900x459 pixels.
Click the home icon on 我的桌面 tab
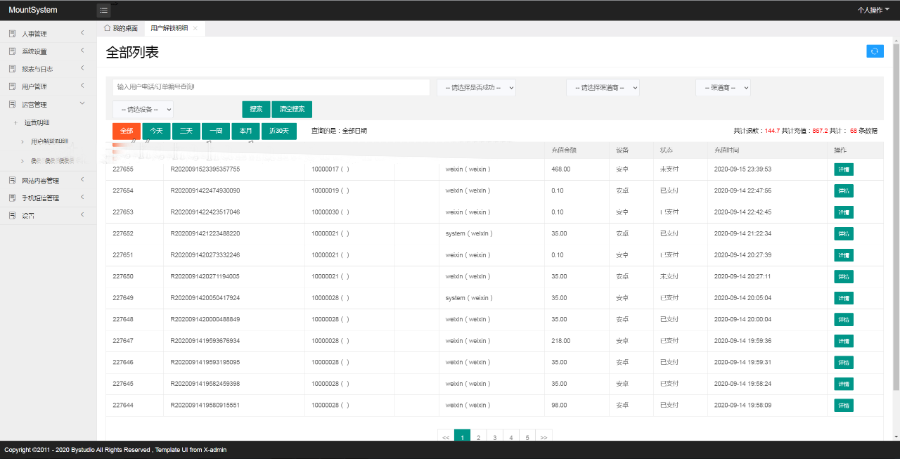click(108, 28)
